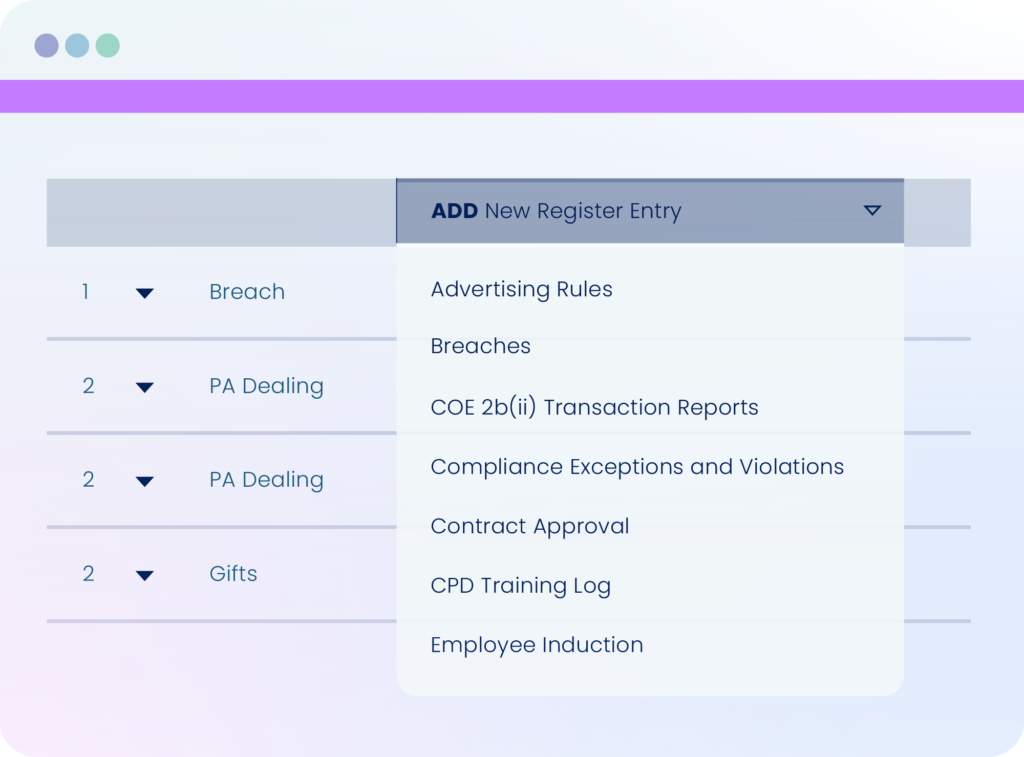Viewport: 1024px width, 757px height.
Task: Open the second PA Dealing register
Action: click(266, 480)
